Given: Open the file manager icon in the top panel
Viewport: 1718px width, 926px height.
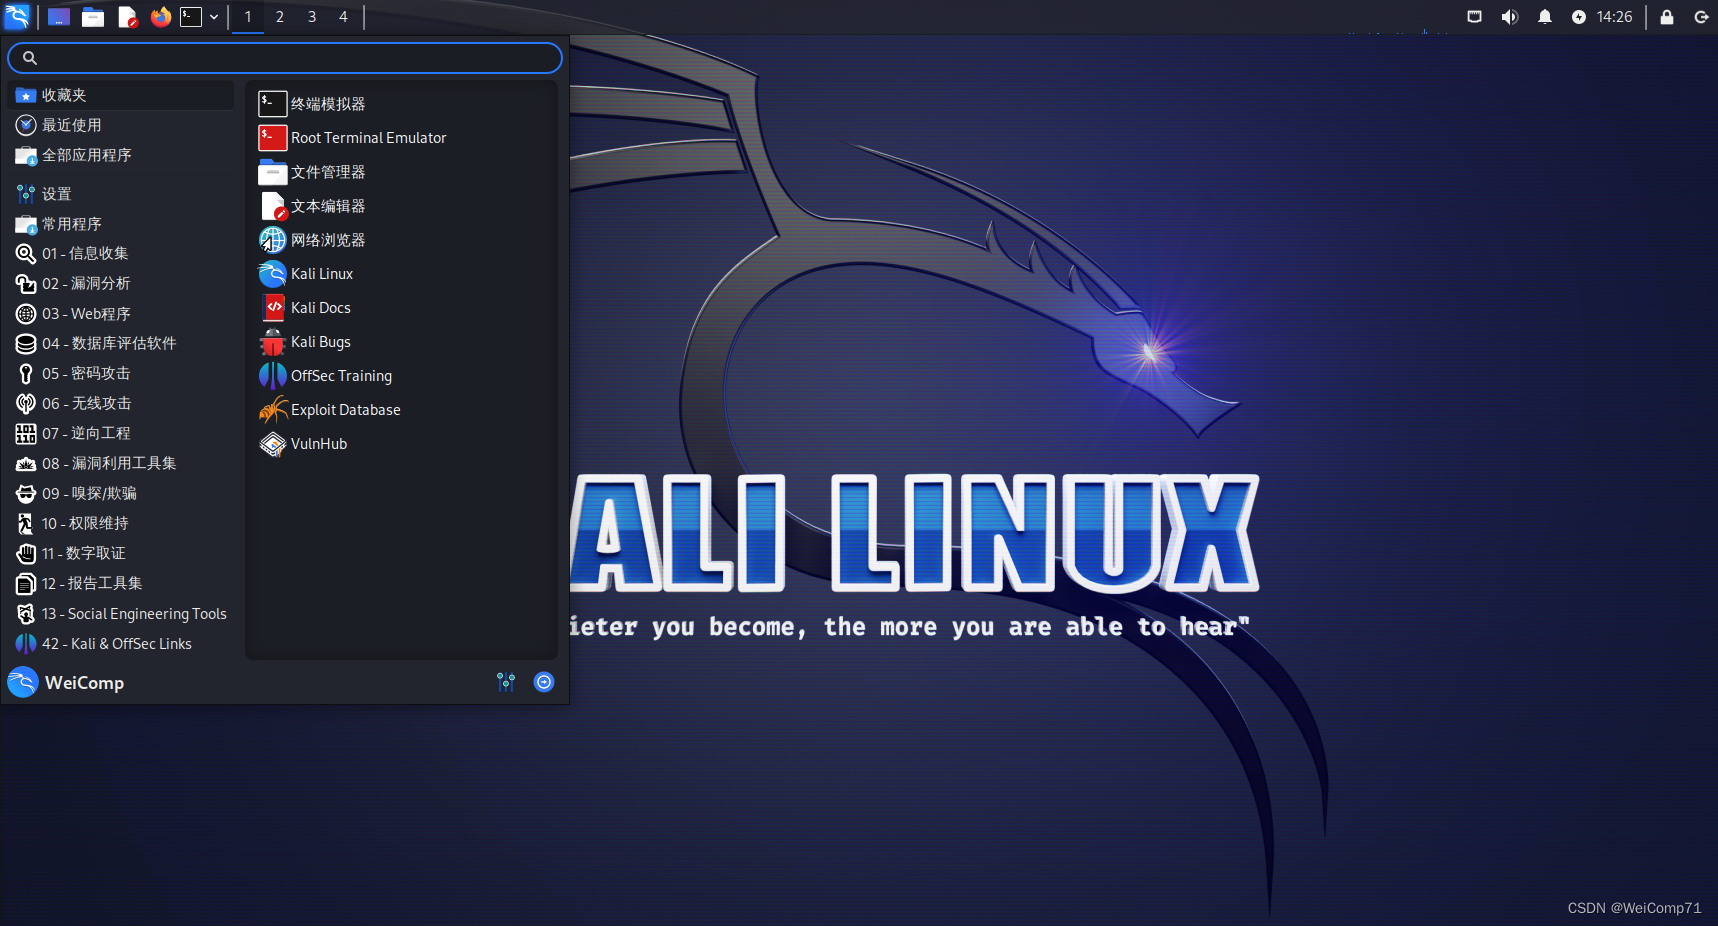Looking at the screenshot, I should (93, 17).
